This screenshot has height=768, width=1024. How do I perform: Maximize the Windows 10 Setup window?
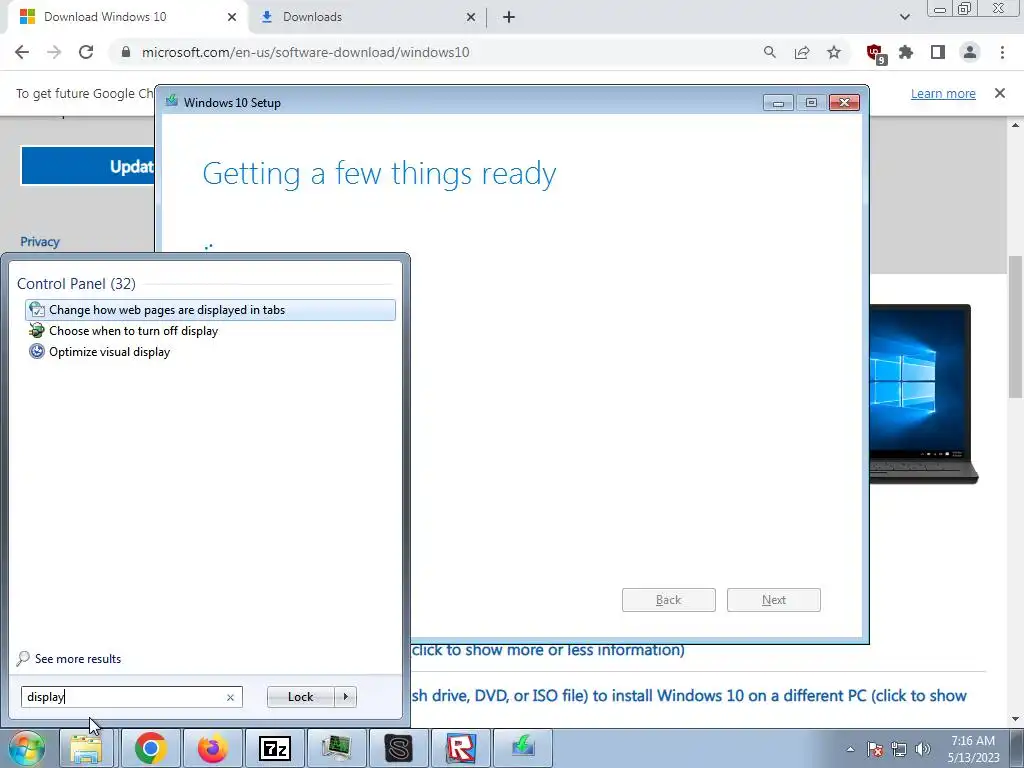(x=811, y=103)
